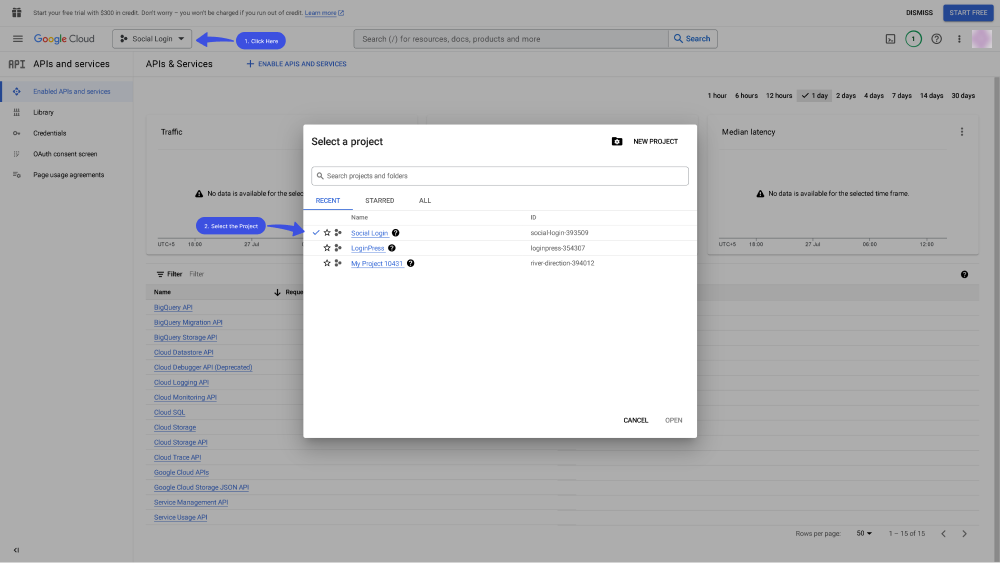
Task: Select the 1 day time range
Action: point(814,96)
